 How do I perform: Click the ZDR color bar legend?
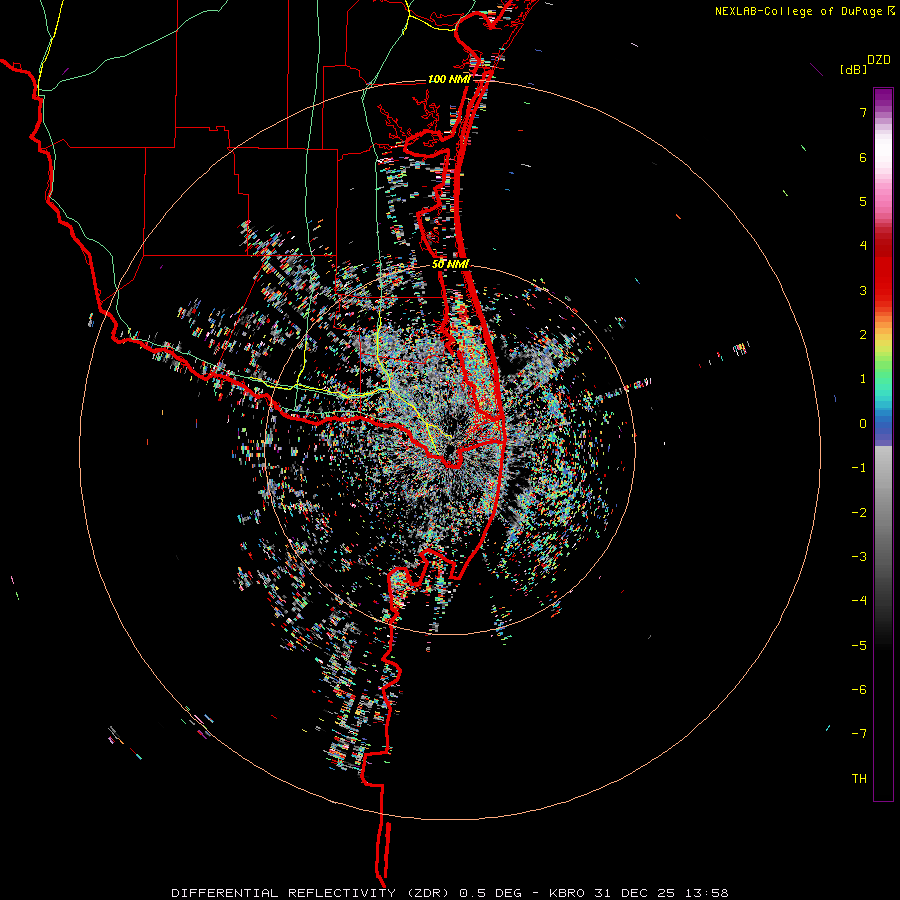pyautogui.click(x=883, y=444)
